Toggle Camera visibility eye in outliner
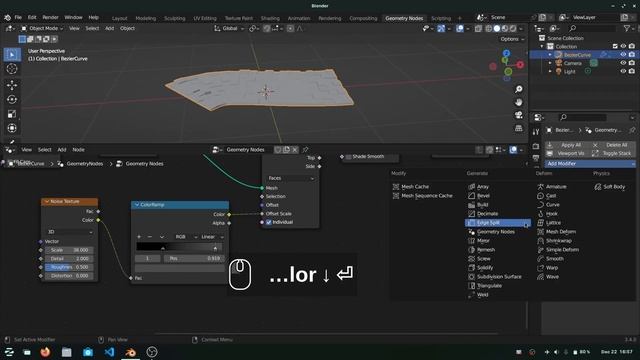Image resolution: width=640 pixels, height=360 pixels. pos(623,63)
